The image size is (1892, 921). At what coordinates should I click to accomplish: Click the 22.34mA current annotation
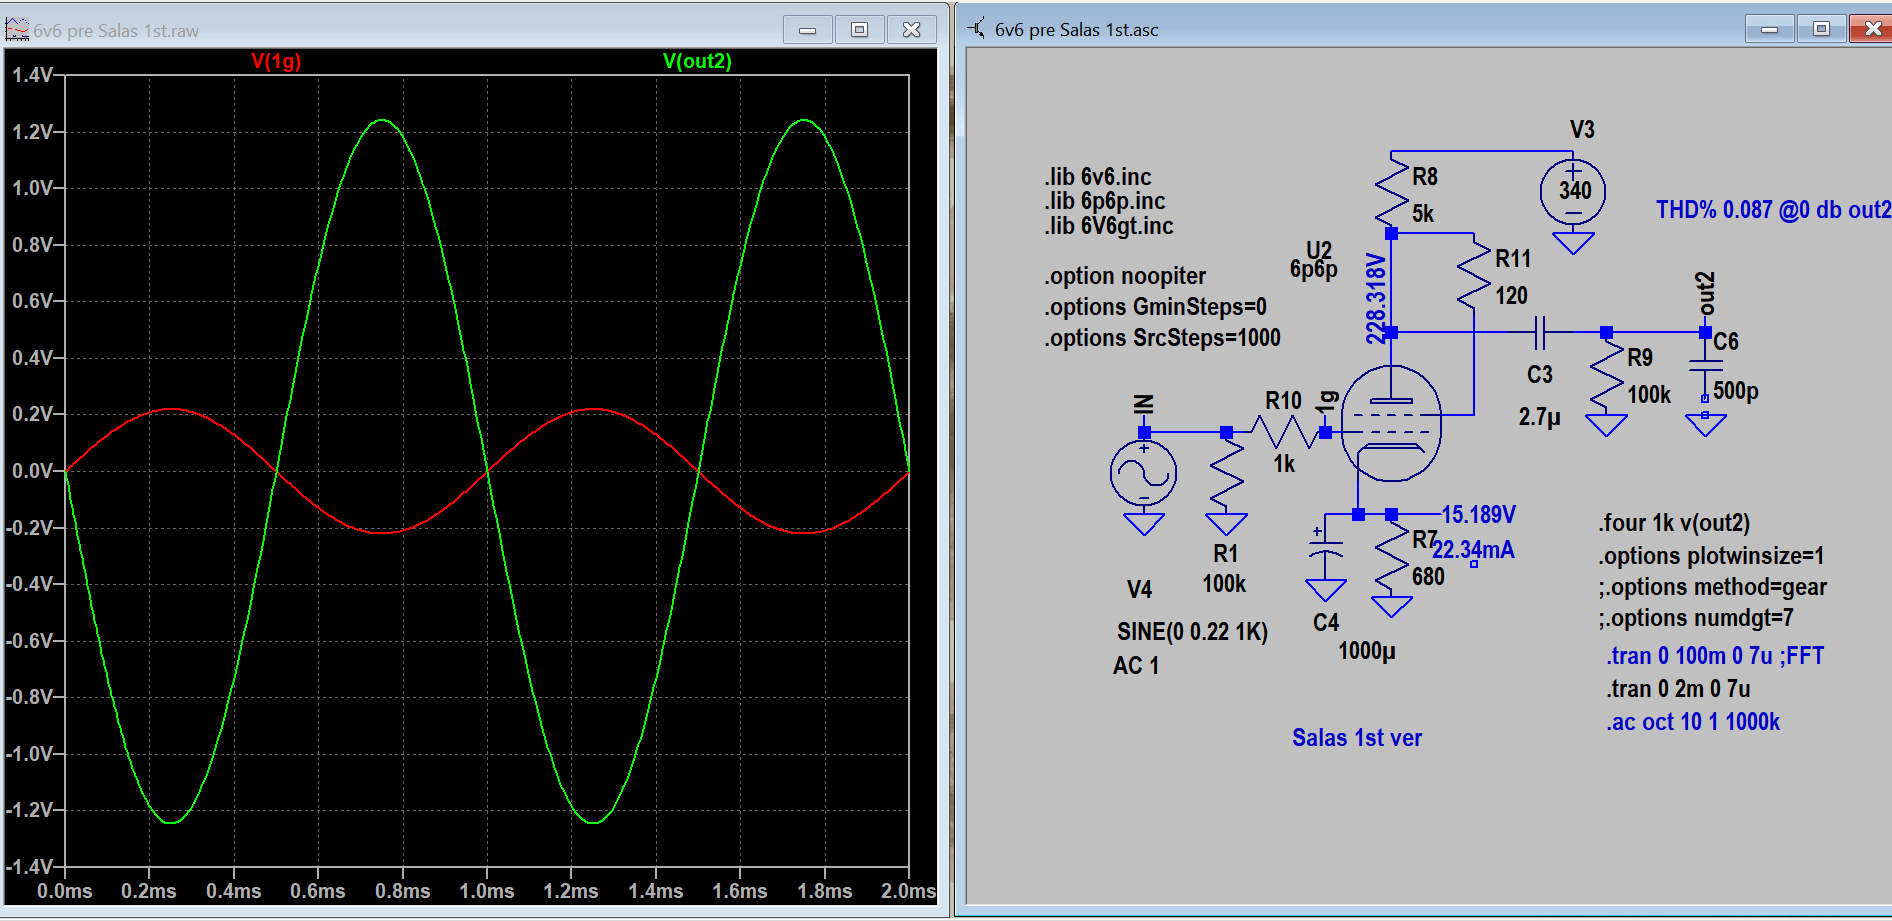pos(1473,550)
